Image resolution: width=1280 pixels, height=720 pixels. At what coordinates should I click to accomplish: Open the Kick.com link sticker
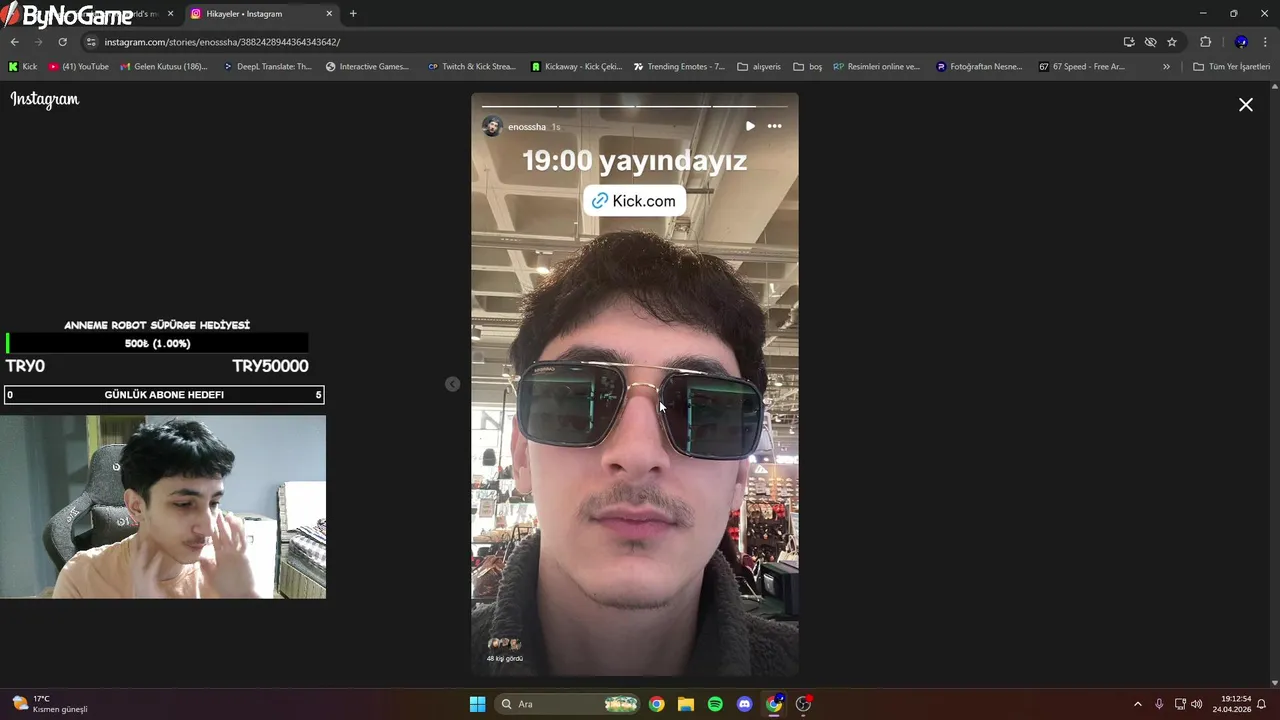pyautogui.click(x=634, y=201)
